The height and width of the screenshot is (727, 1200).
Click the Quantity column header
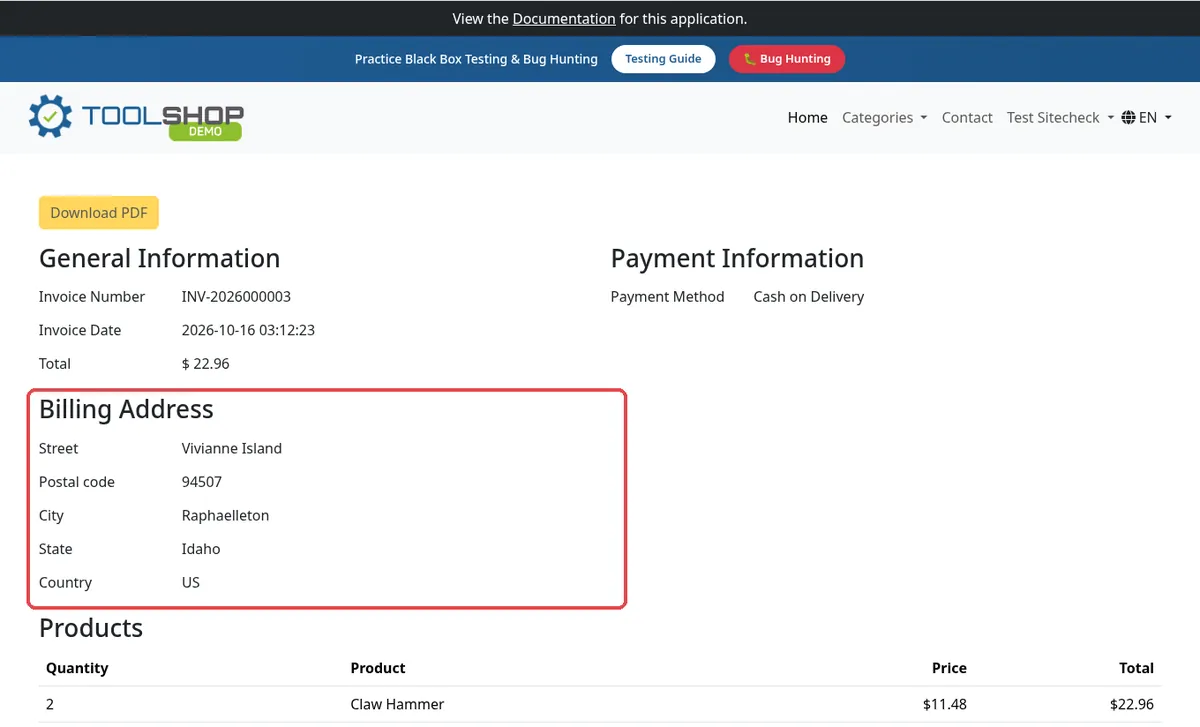coord(77,668)
